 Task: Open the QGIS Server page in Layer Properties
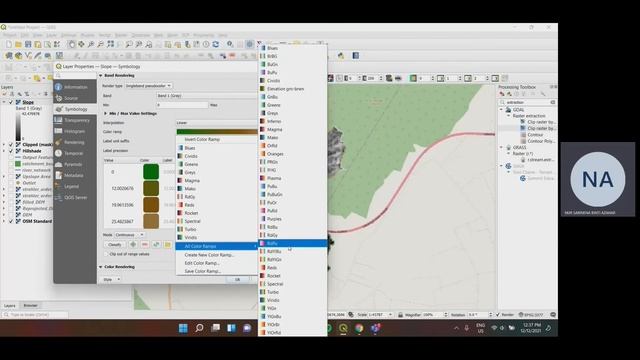click(75, 197)
